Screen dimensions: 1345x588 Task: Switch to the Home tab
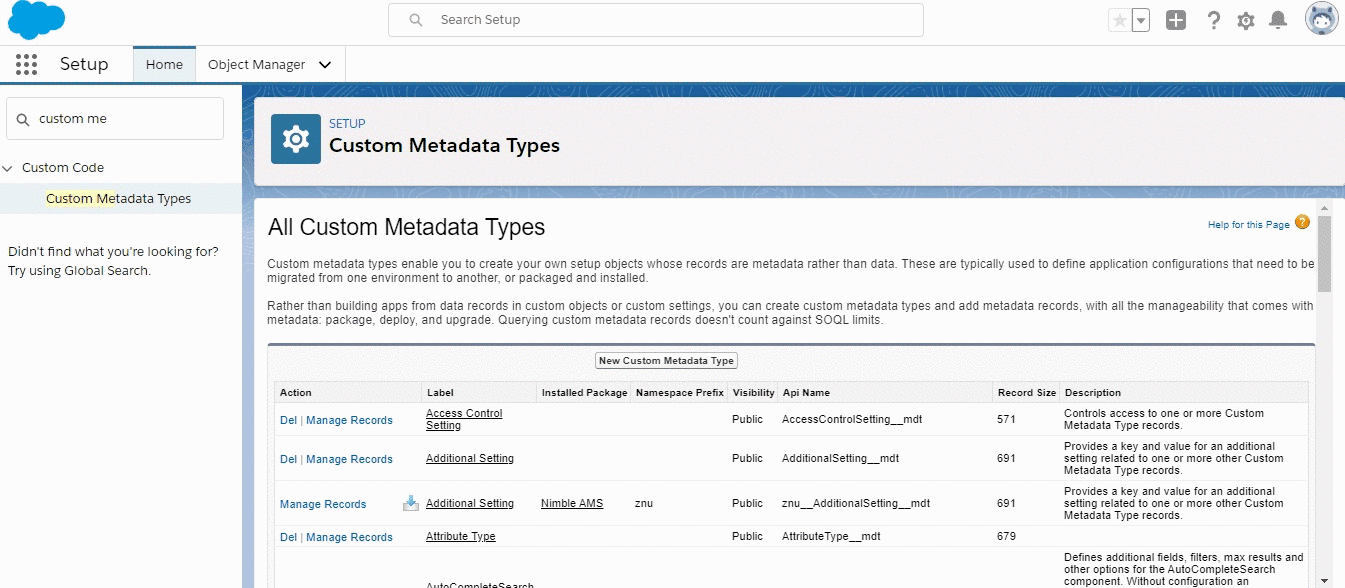click(x=164, y=65)
